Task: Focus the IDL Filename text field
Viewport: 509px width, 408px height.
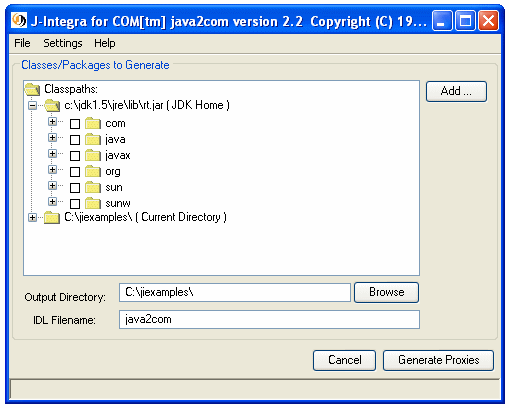Action: coord(269,319)
